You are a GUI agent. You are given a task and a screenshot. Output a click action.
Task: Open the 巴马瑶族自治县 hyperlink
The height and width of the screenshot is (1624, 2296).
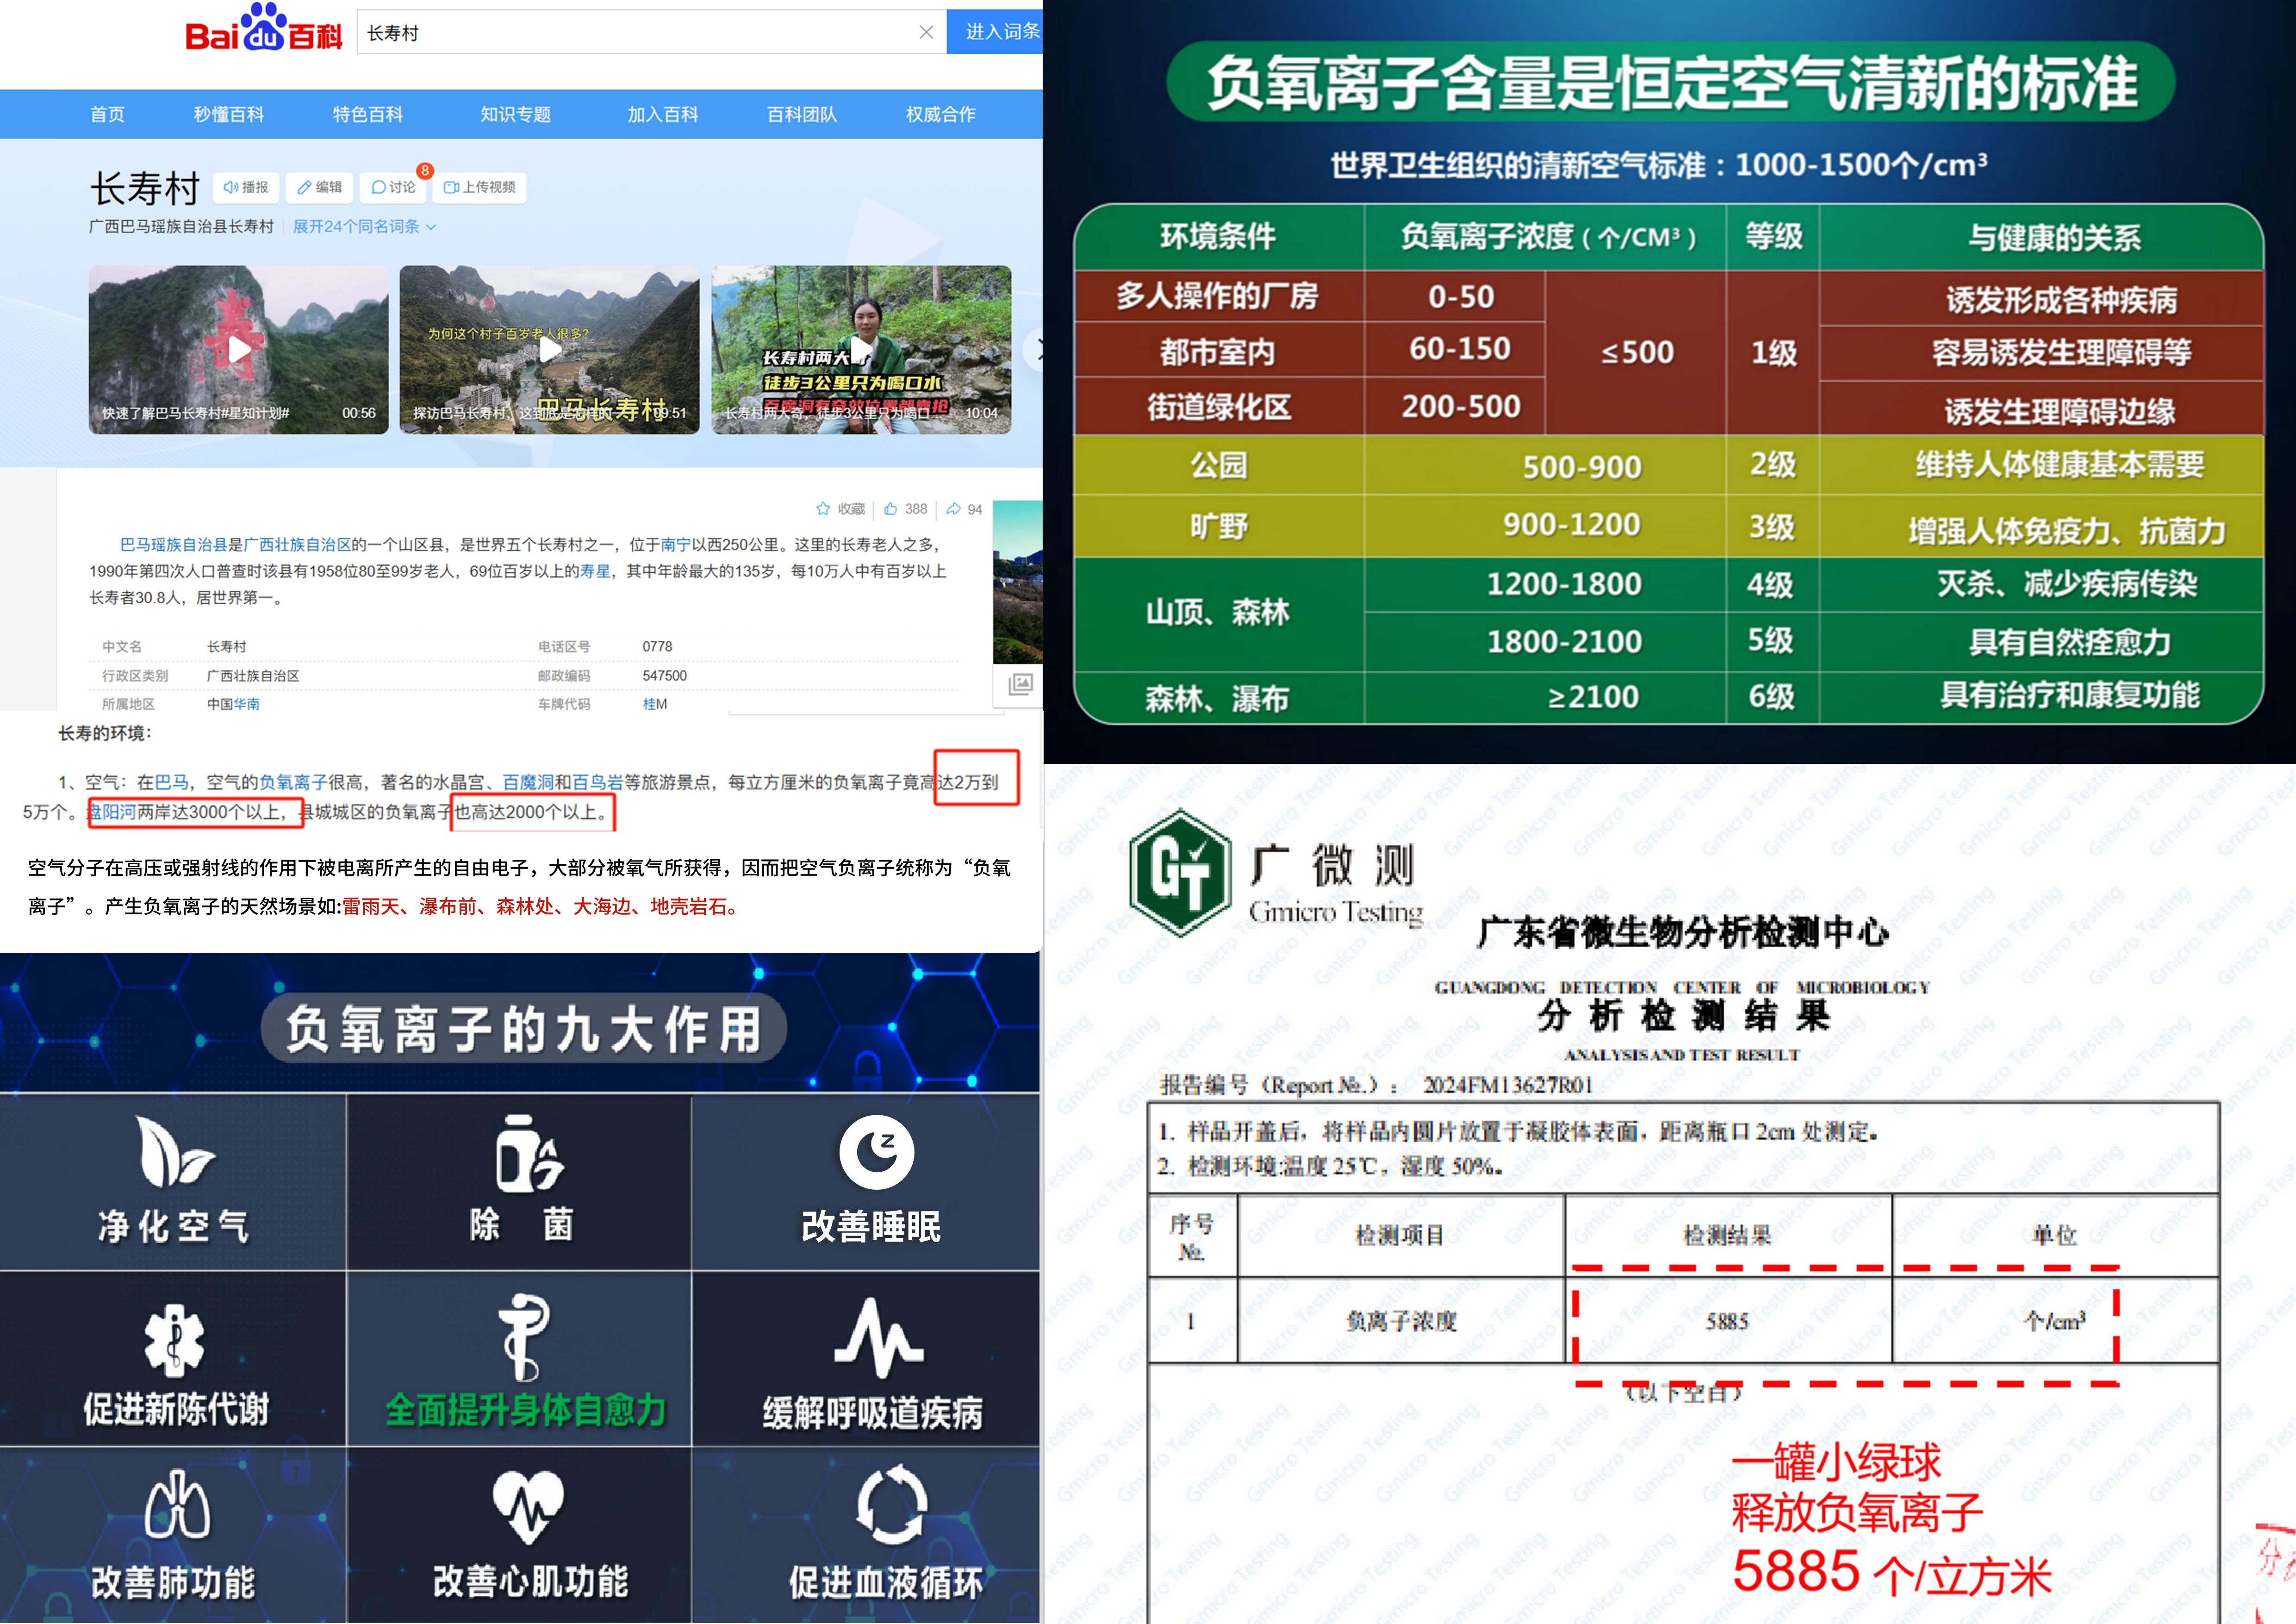[174, 545]
